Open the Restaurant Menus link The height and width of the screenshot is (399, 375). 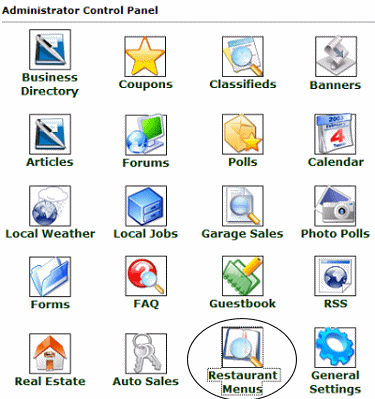point(243,382)
